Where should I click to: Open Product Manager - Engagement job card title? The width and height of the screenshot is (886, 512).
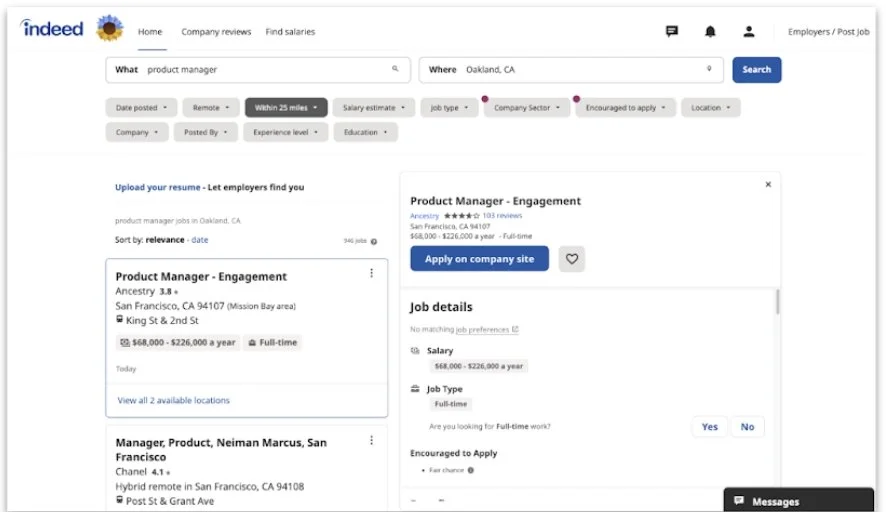coord(201,276)
